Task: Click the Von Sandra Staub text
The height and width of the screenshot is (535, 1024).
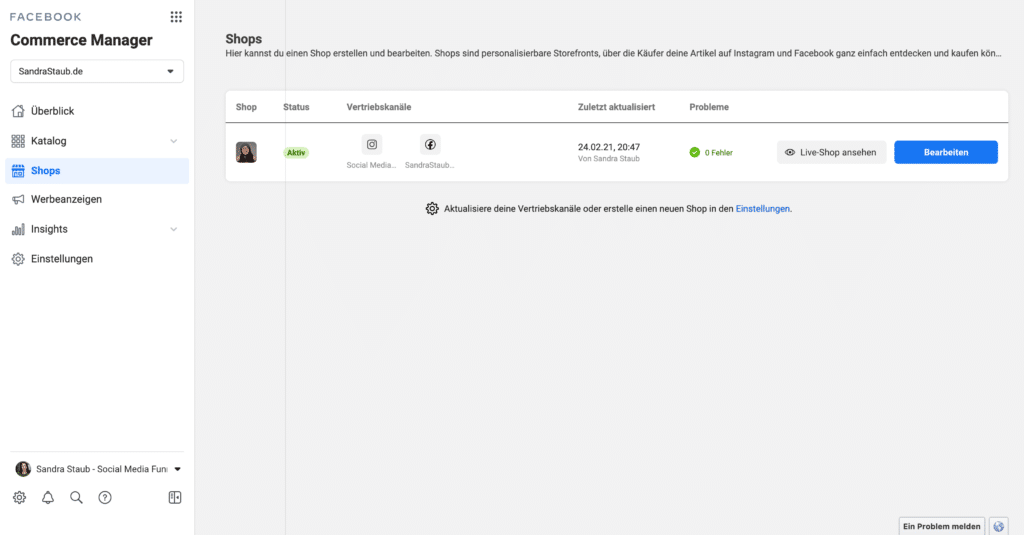Action: [609, 159]
